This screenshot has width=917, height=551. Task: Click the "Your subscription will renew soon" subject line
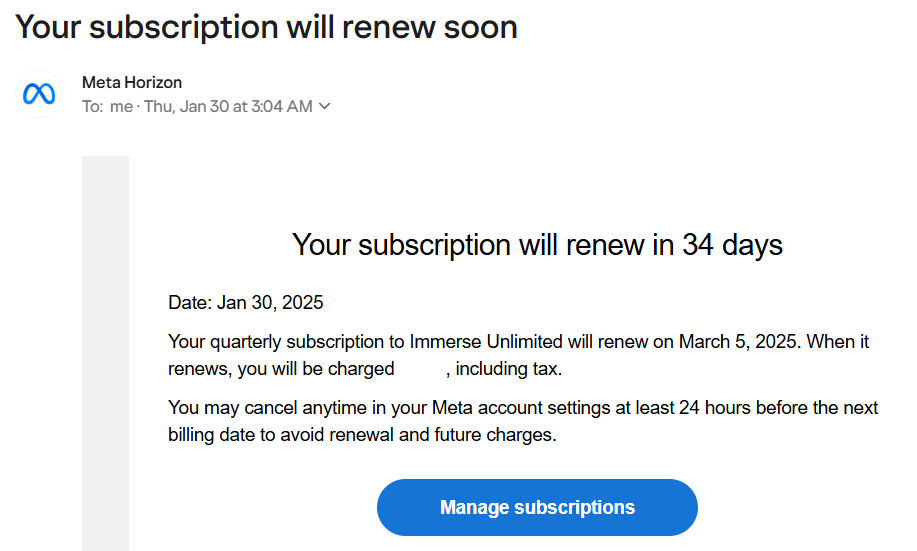tap(266, 27)
